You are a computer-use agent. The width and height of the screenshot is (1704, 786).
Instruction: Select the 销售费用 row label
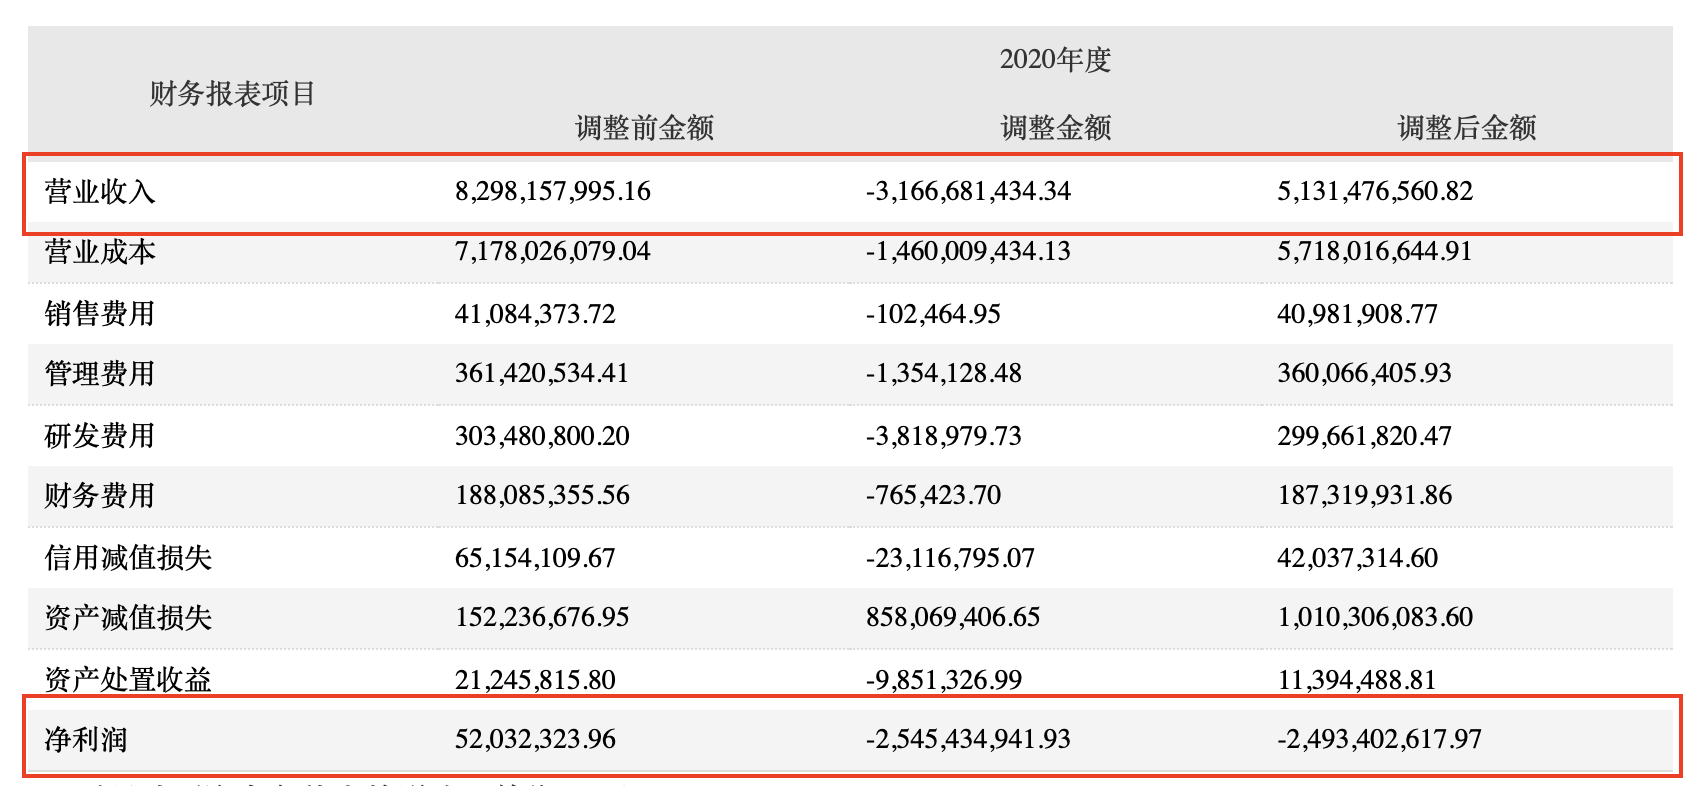(100, 314)
